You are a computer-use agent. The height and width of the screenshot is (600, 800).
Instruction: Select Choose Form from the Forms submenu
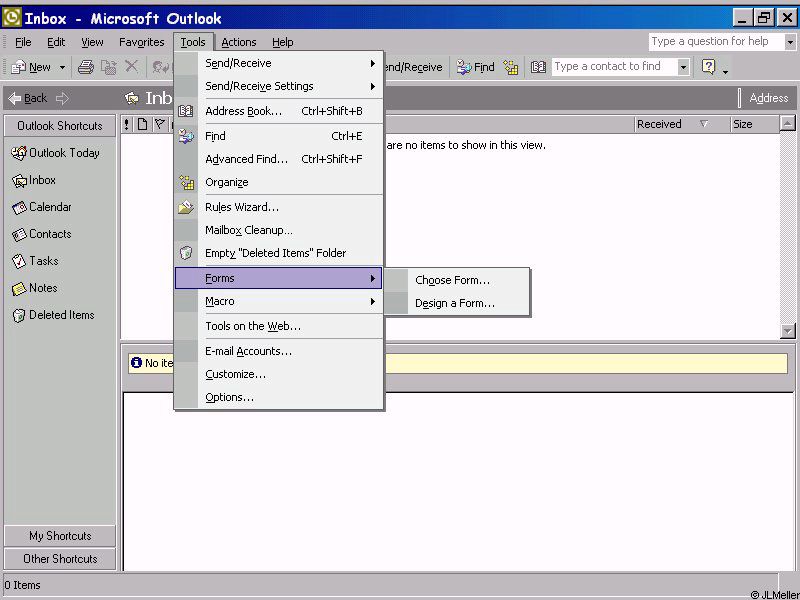[452, 280]
